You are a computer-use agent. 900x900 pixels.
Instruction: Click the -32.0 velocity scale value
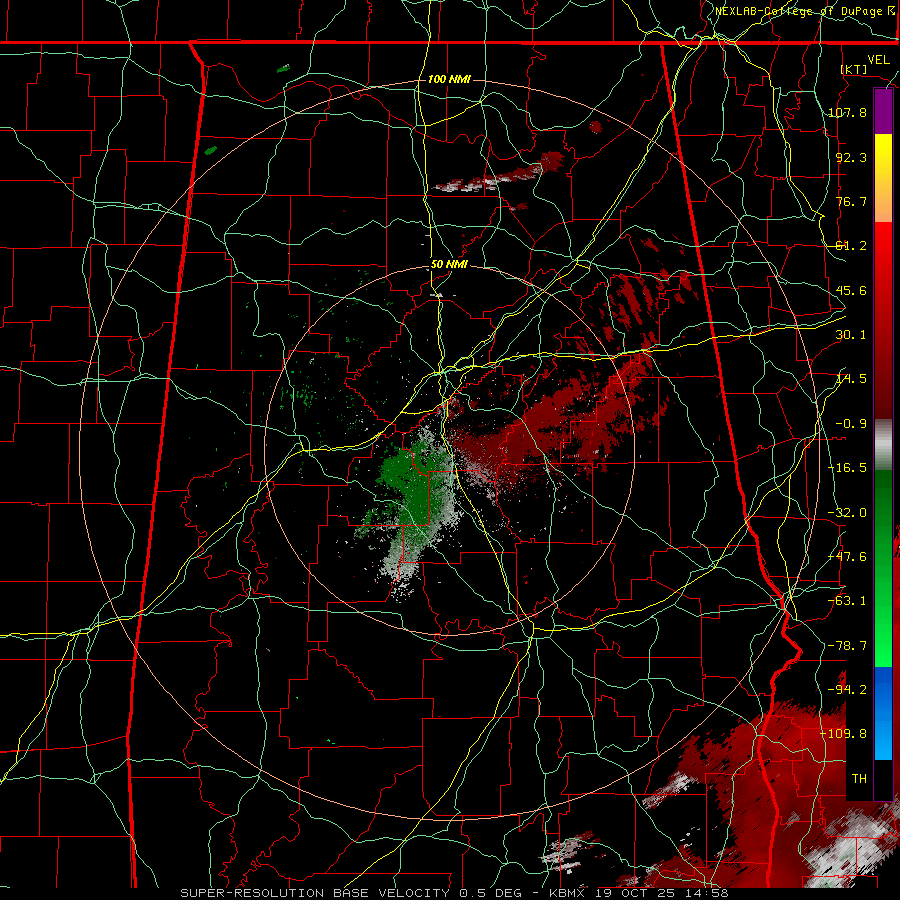(847, 513)
